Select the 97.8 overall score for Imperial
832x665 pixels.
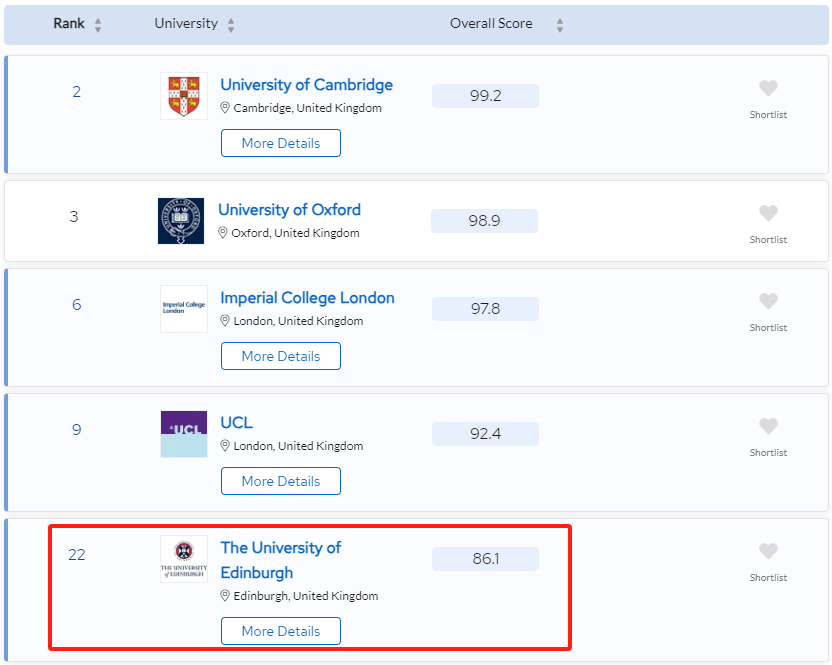pos(486,309)
